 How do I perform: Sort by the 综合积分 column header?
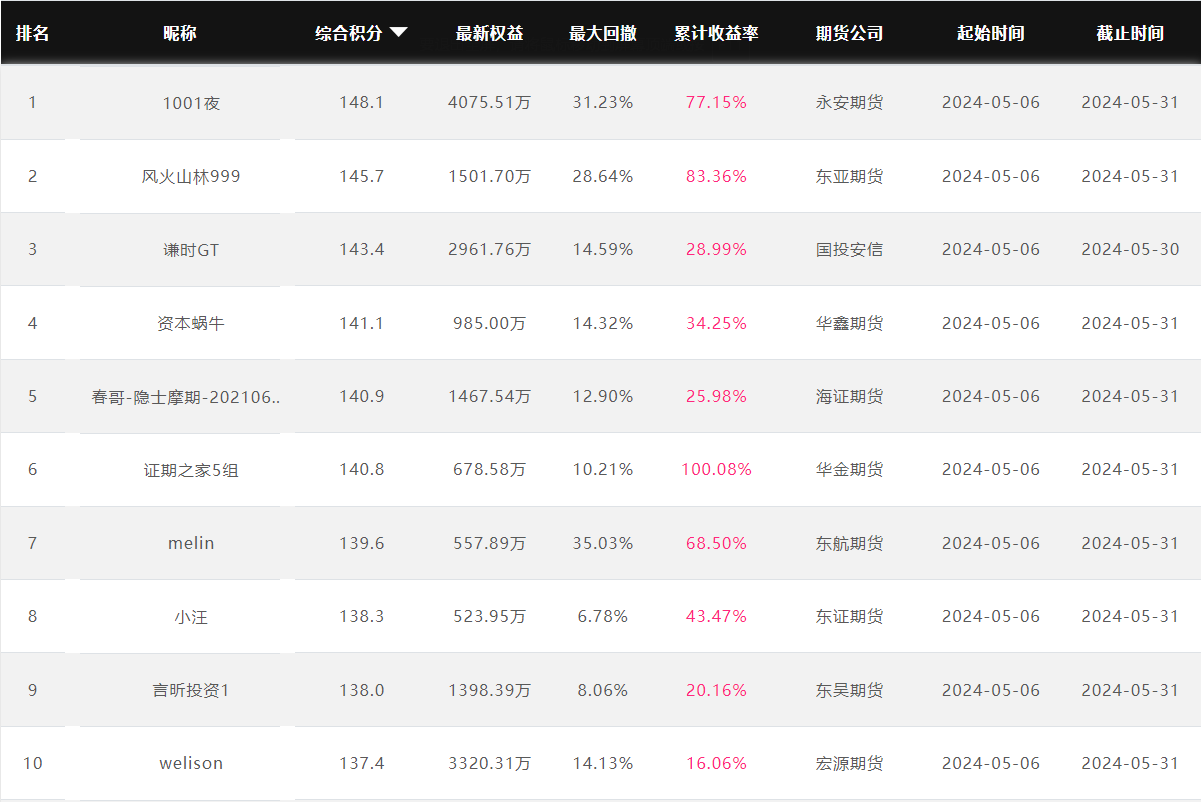349,33
